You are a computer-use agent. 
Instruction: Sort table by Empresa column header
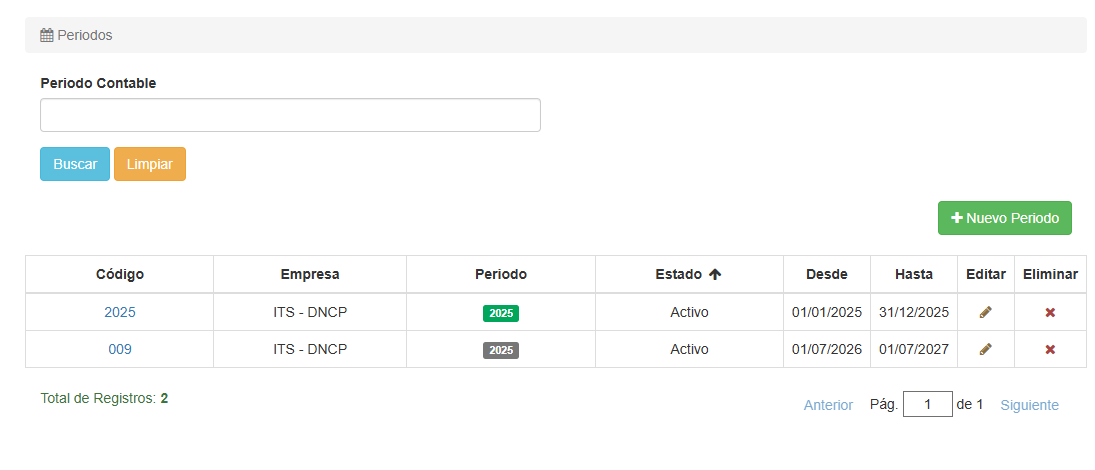[x=310, y=274]
